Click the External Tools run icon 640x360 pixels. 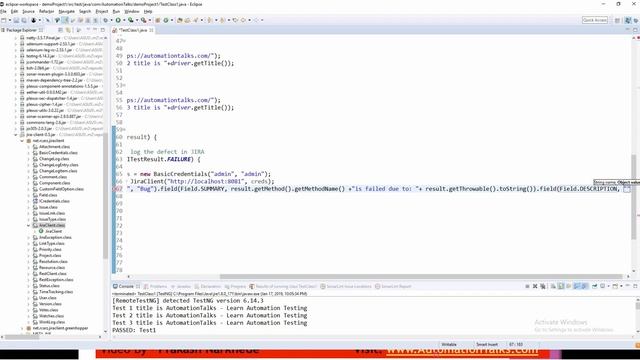coord(144,20)
